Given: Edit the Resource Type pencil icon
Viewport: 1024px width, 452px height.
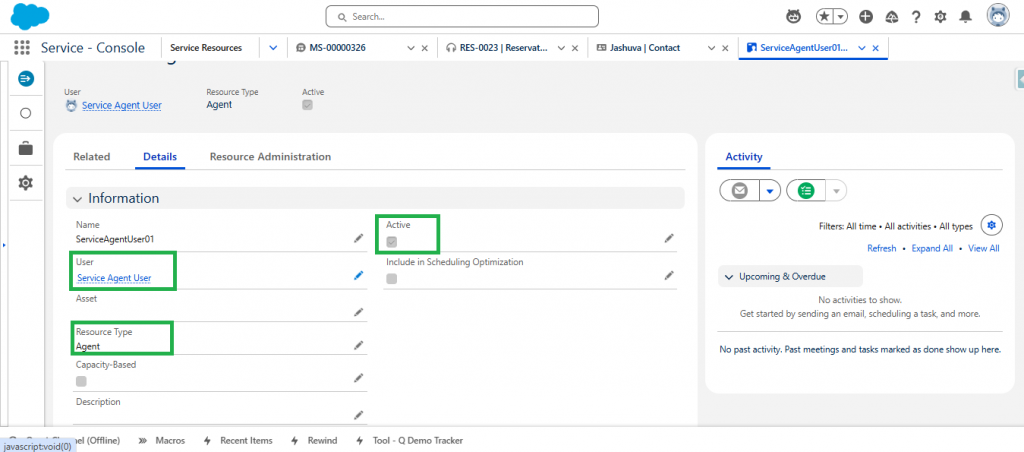Looking at the screenshot, I should [358, 345].
